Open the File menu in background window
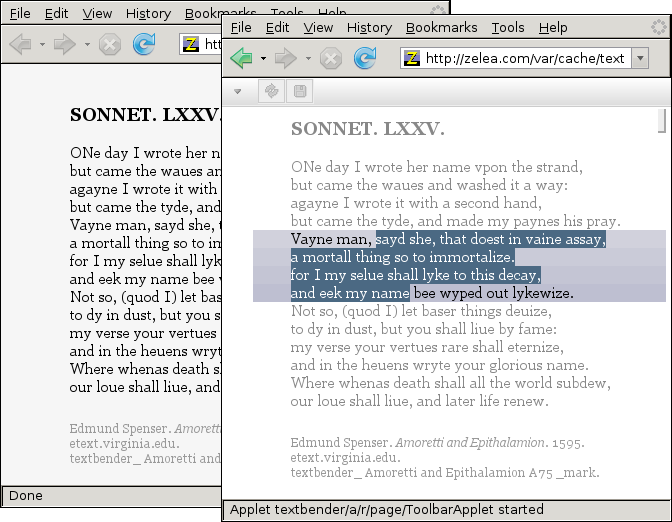Viewport: 672px width, 522px height. (20, 13)
